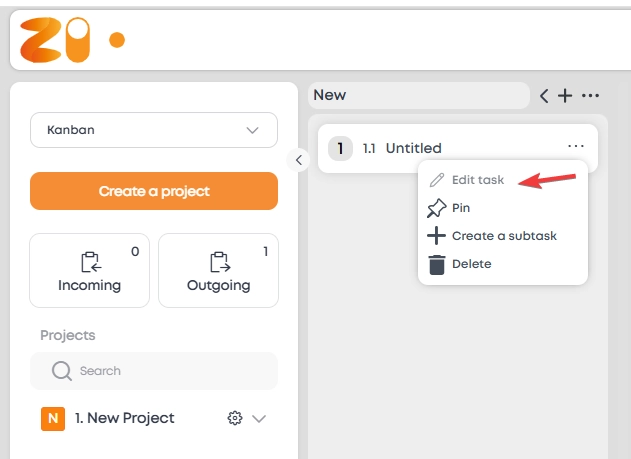631x459 pixels.
Task: Select Pin in the task menu
Action: pos(461,208)
